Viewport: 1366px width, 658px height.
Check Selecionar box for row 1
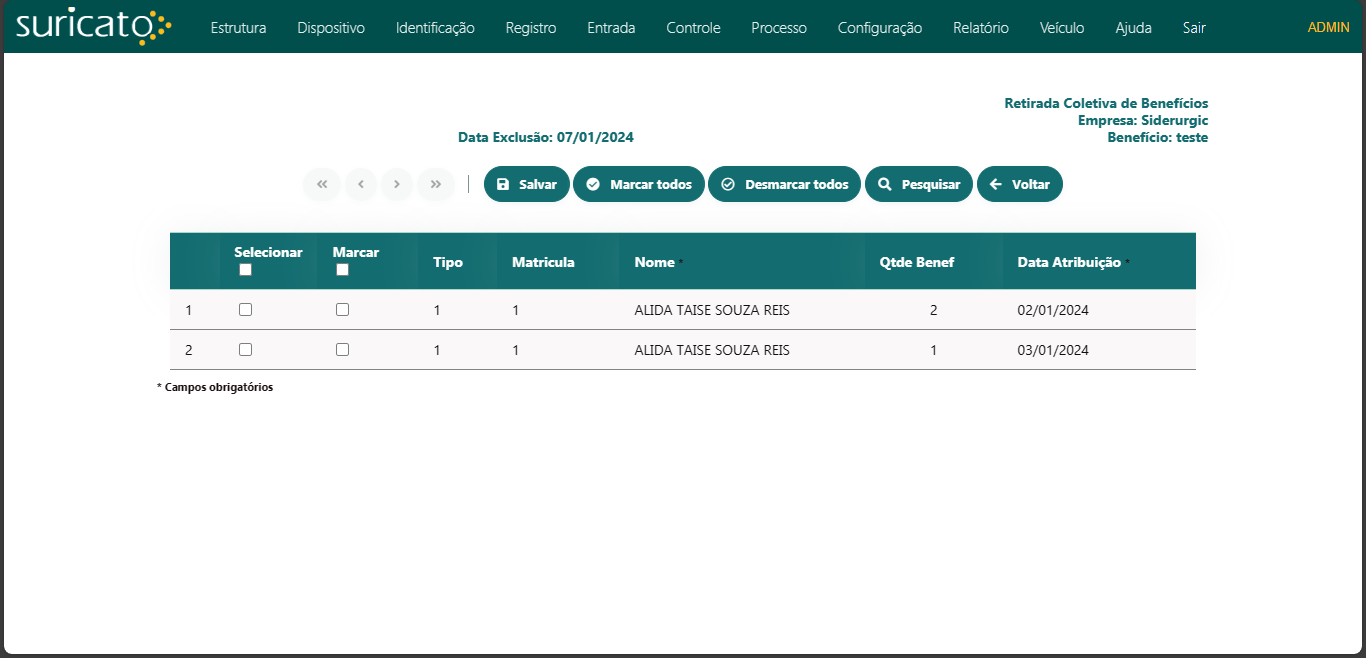tap(245, 310)
